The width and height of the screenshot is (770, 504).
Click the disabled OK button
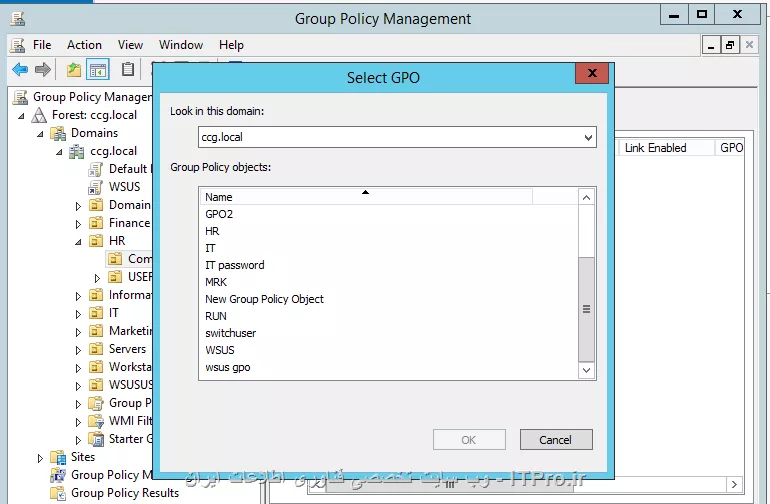469,440
